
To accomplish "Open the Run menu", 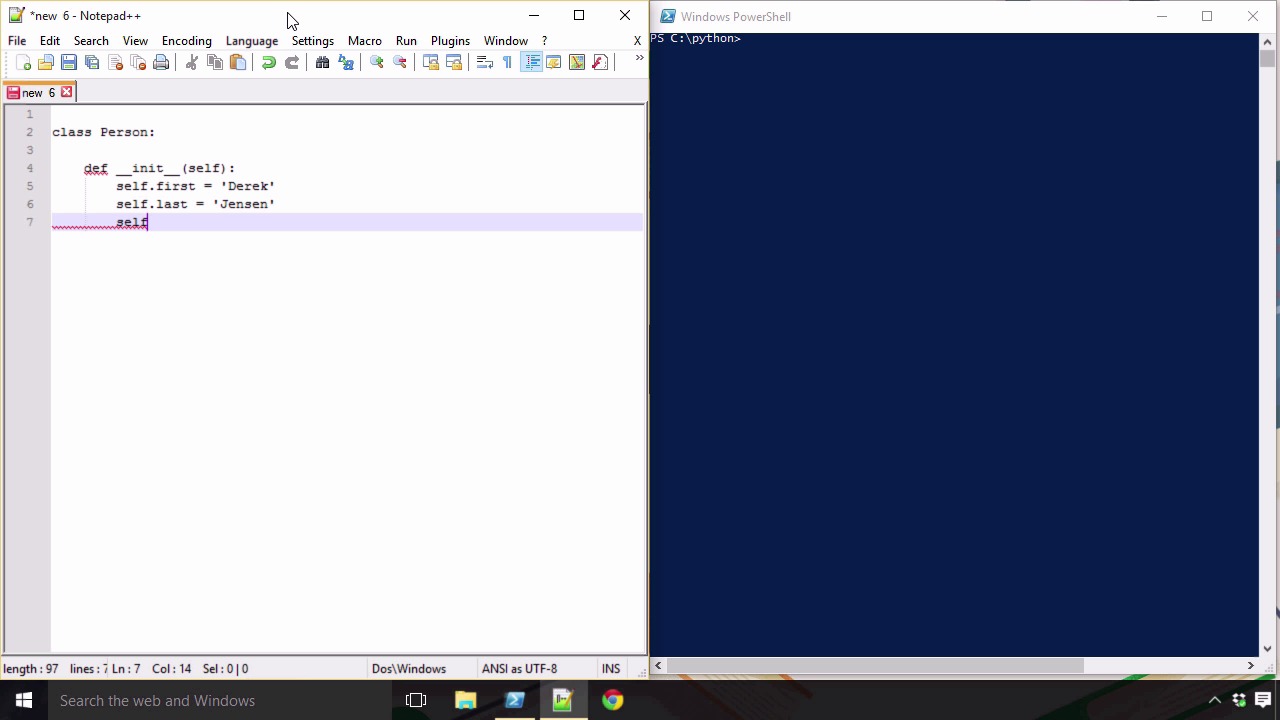I will point(406,41).
